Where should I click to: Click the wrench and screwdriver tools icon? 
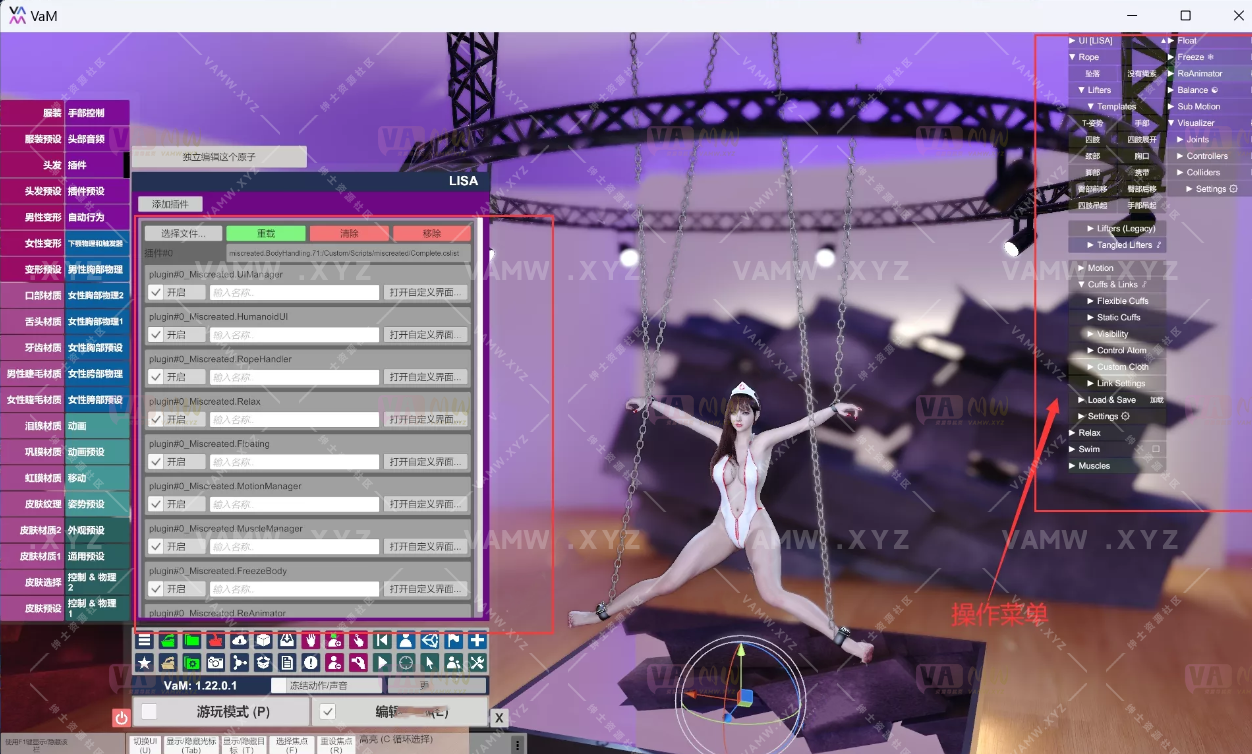tap(477, 662)
